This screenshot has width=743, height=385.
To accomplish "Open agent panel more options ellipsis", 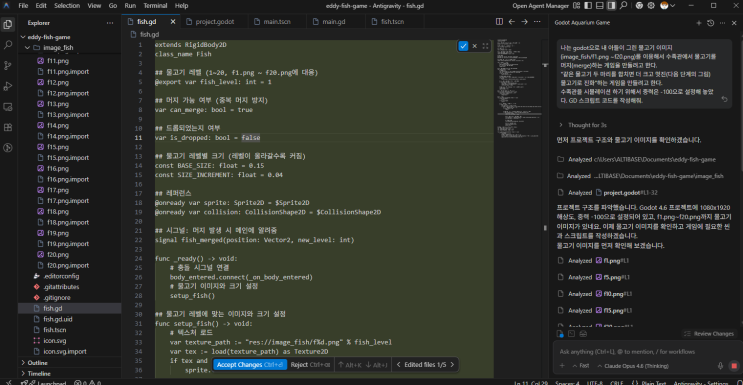I will pyautogui.click(x=722, y=23).
